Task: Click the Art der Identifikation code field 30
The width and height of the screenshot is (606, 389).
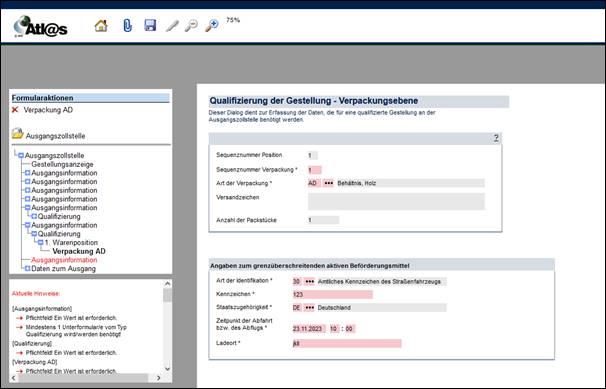Action: coord(297,282)
